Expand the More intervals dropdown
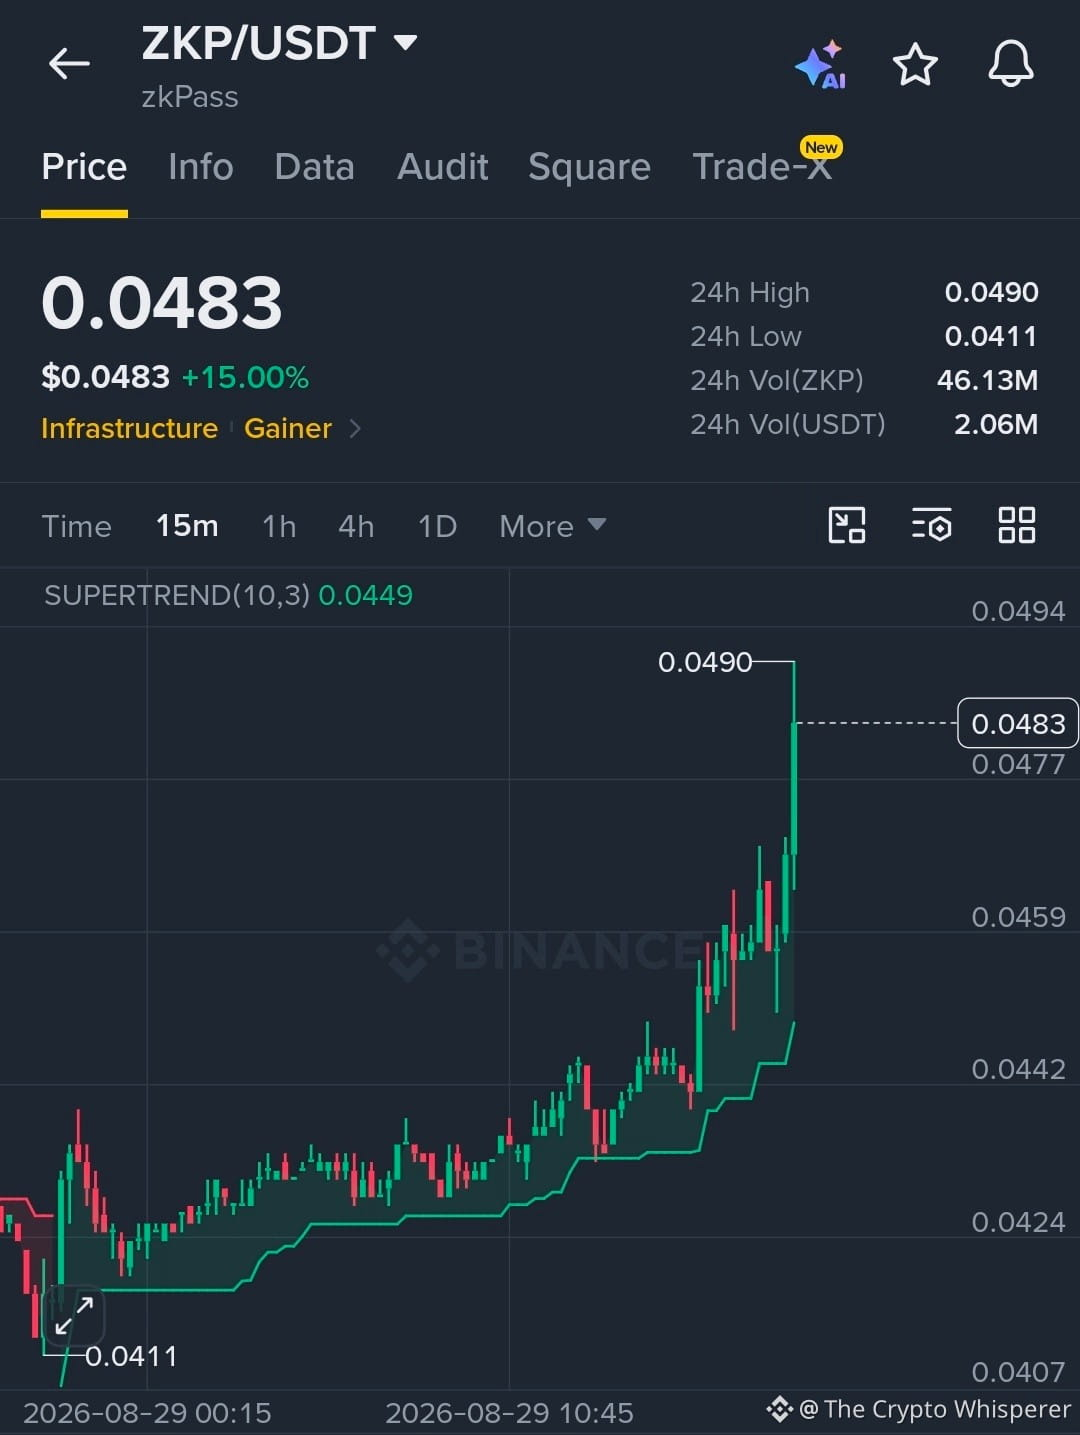 pyautogui.click(x=552, y=526)
